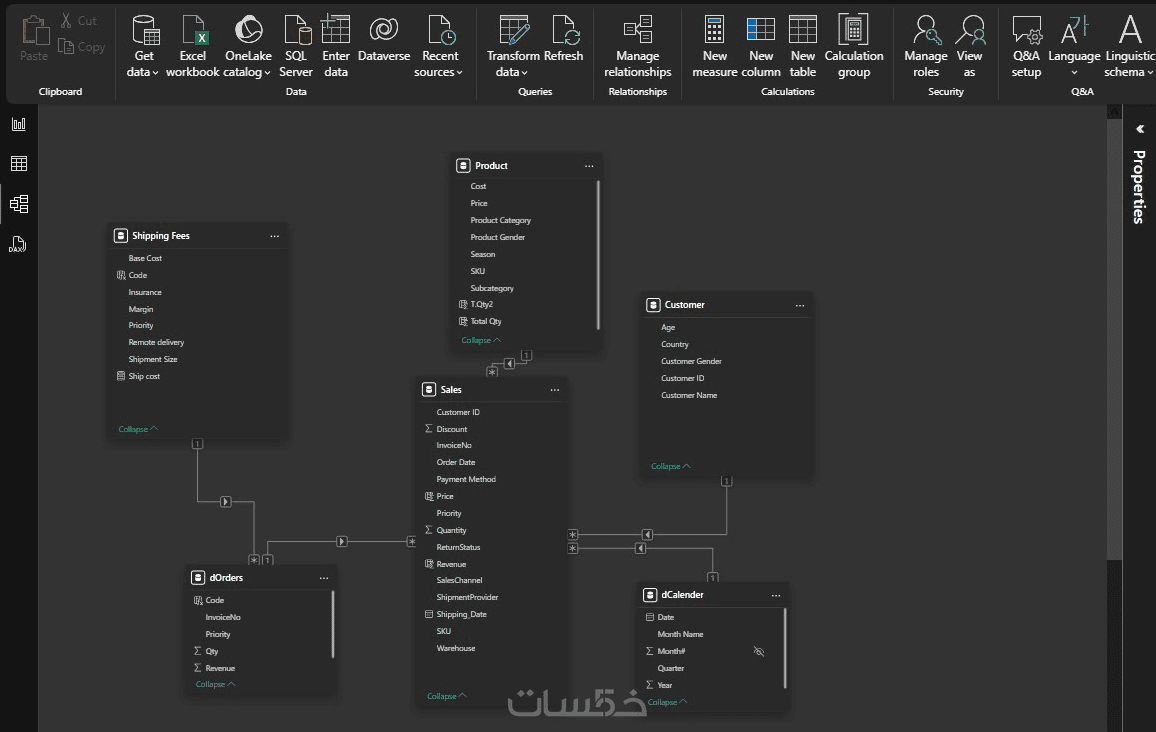The height and width of the screenshot is (732, 1156).
Task: Select Product Category field in Product
Action: point(501,220)
